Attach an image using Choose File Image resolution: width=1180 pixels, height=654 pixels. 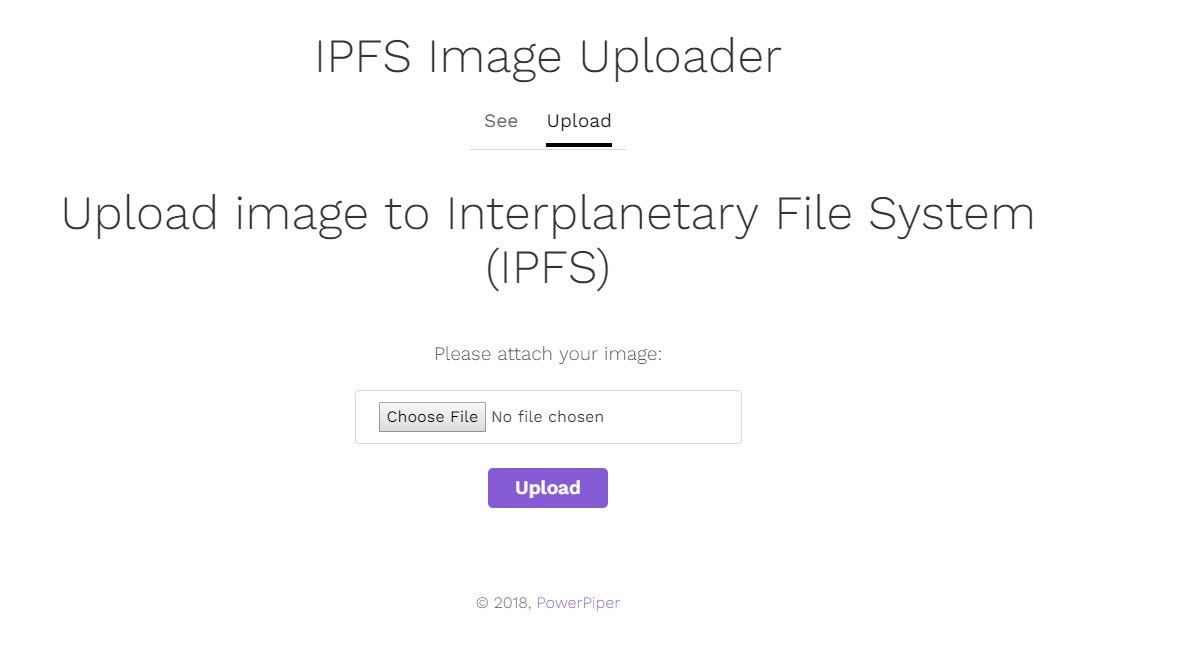pos(432,417)
